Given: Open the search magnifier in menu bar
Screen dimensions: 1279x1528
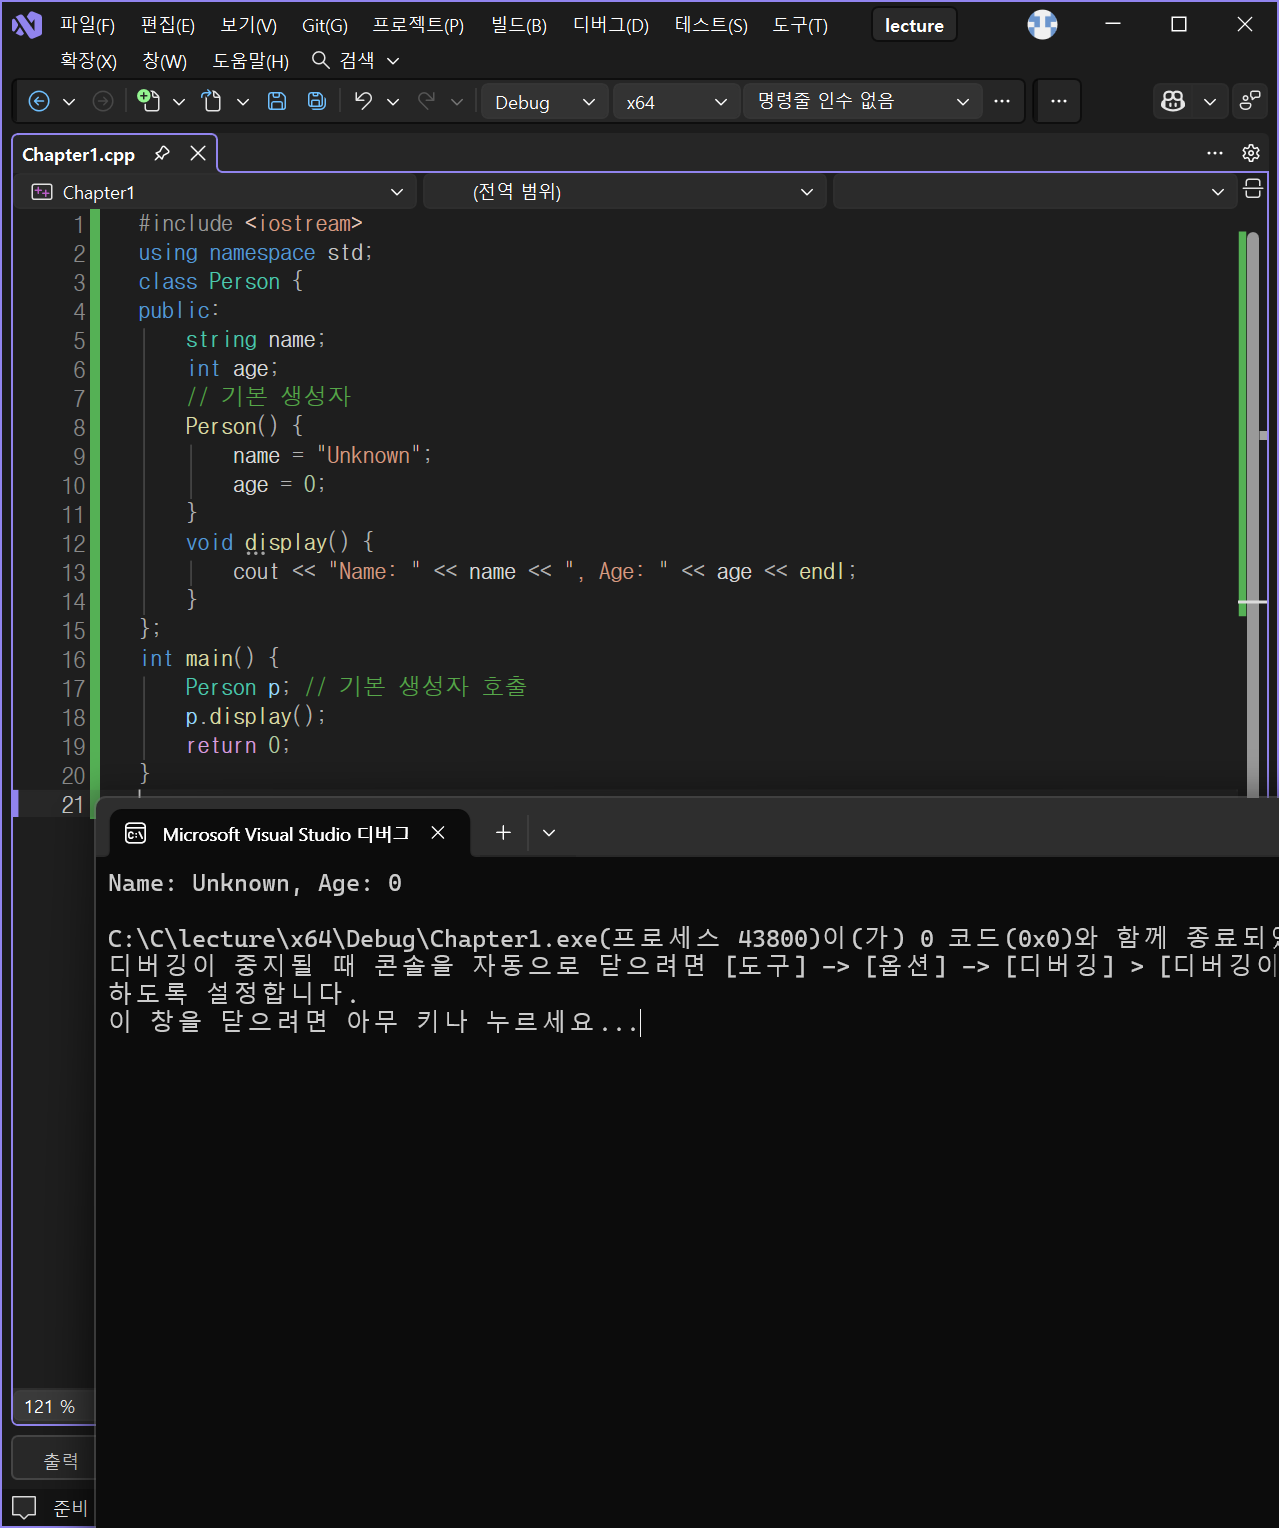Looking at the screenshot, I should coord(321,61).
